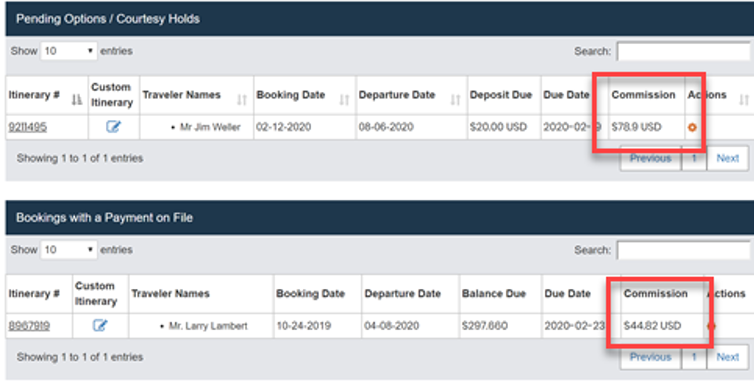Click the orange actions icon for itinerary 8967919
Screen dimensions: 754x381
pyautogui.click(x=711, y=326)
